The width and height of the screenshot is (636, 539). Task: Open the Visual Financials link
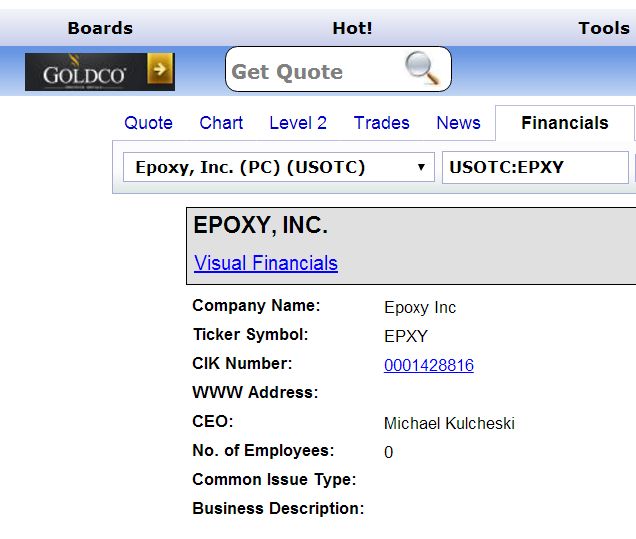point(266,263)
